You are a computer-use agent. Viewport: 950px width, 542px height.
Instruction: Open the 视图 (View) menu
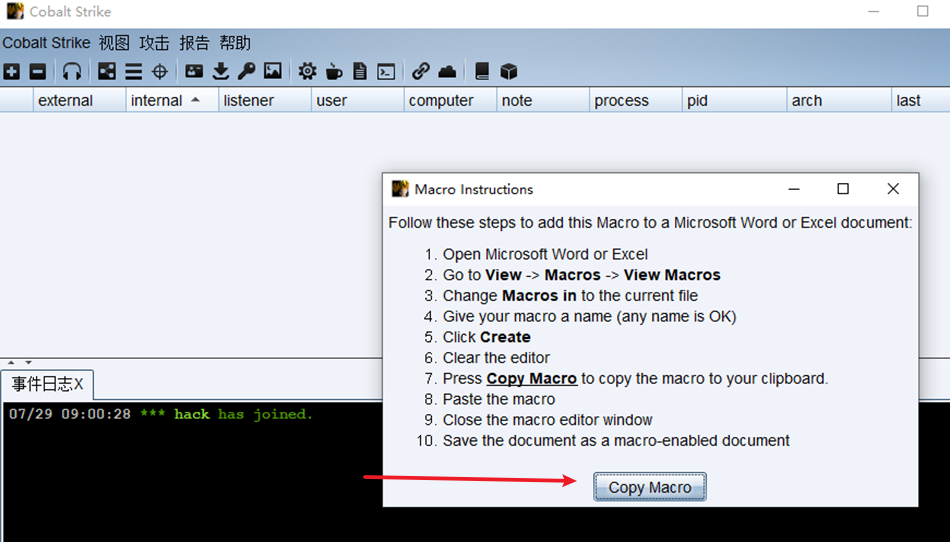[114, 43]
